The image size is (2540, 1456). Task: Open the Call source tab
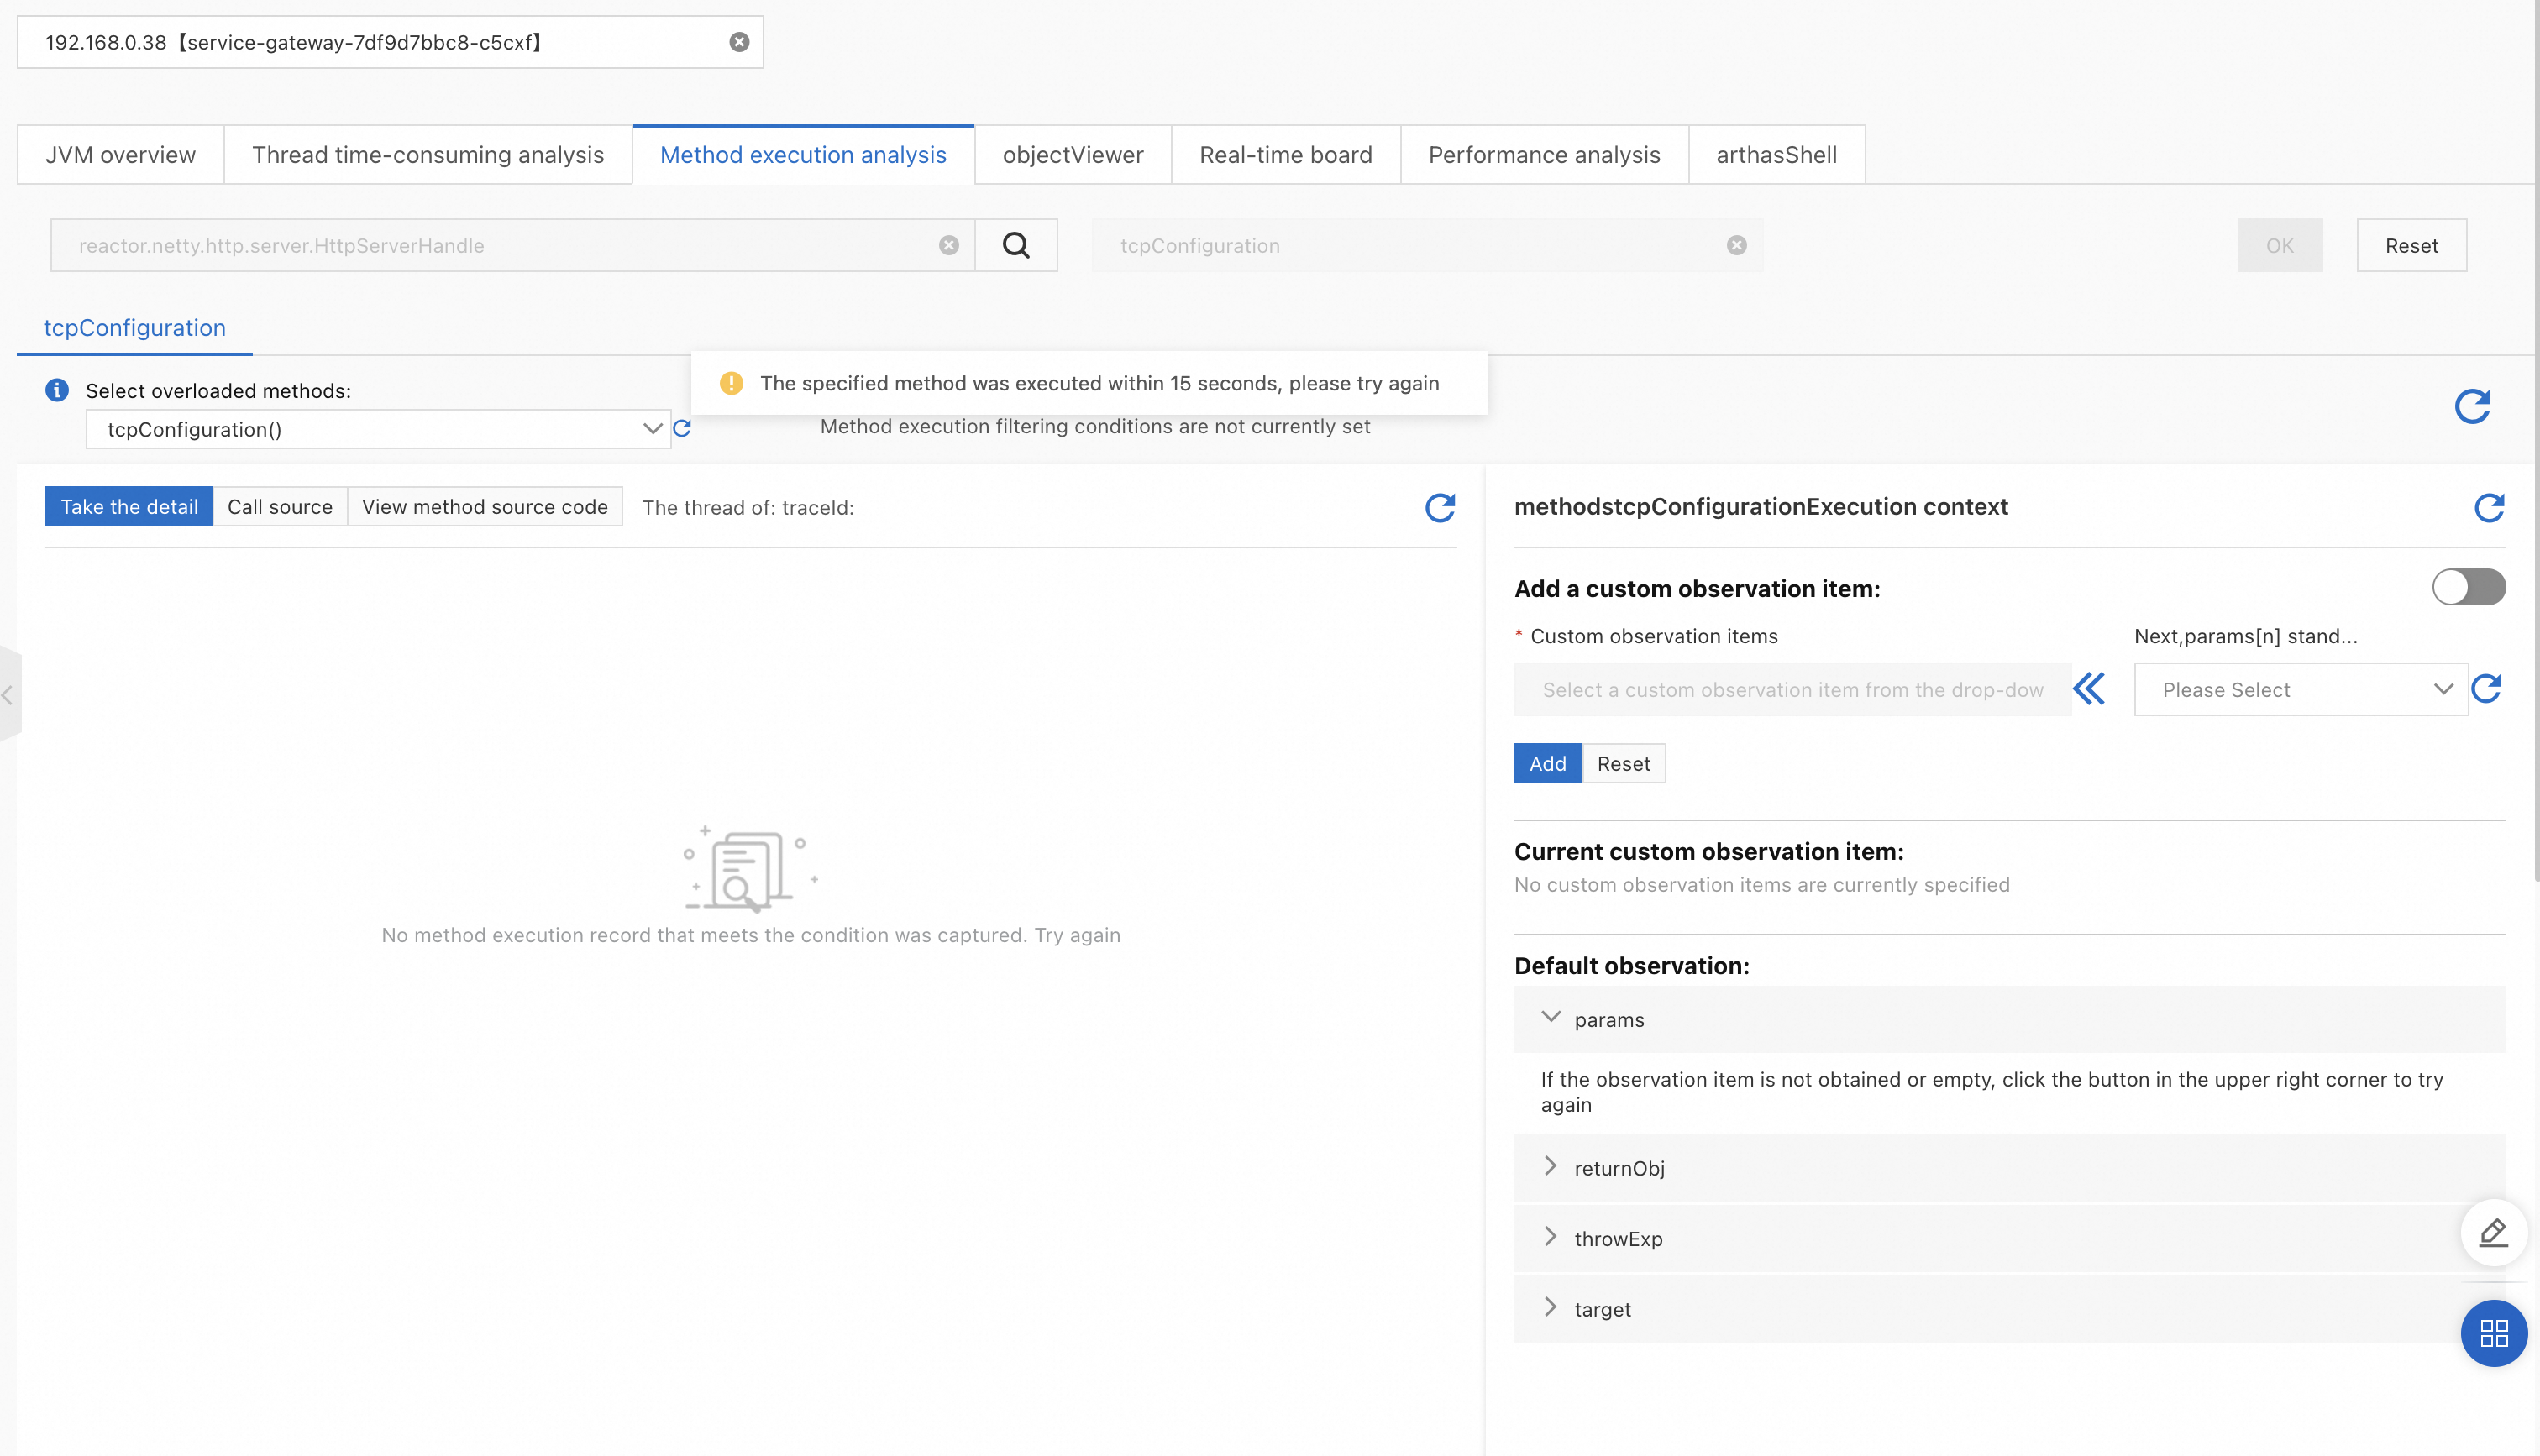[279, 507]
